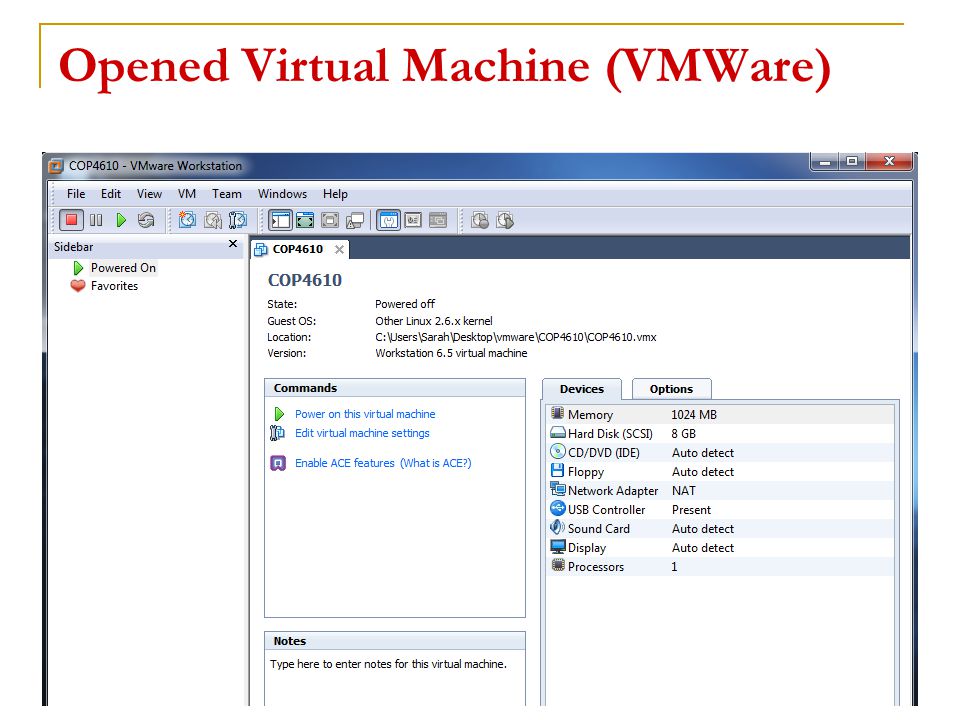This screenshot has width=960, height=720.
Task: Select the Present USB Controller value
Action: tap(691, 509)
